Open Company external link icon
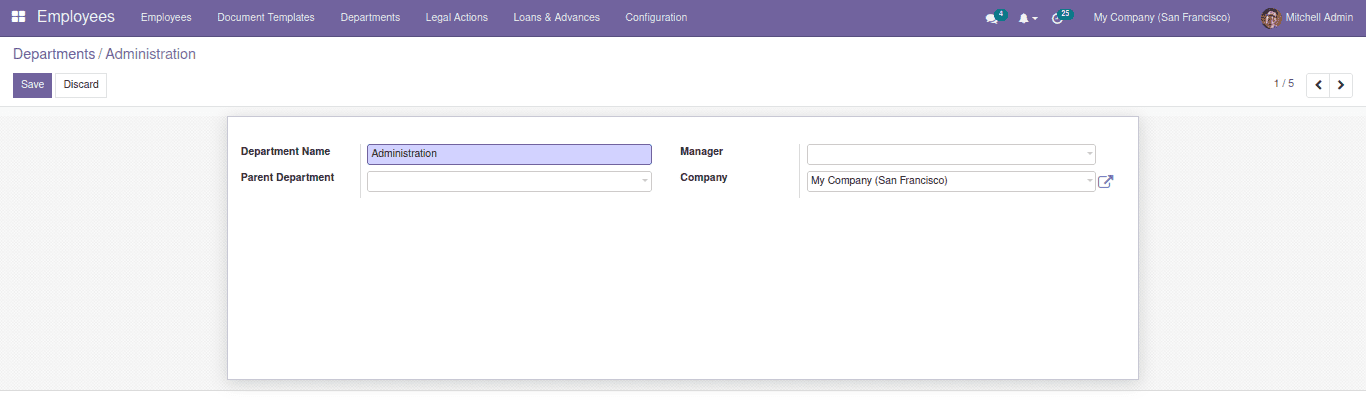This screenshot has width=1366, height=402. point(1105,182)
